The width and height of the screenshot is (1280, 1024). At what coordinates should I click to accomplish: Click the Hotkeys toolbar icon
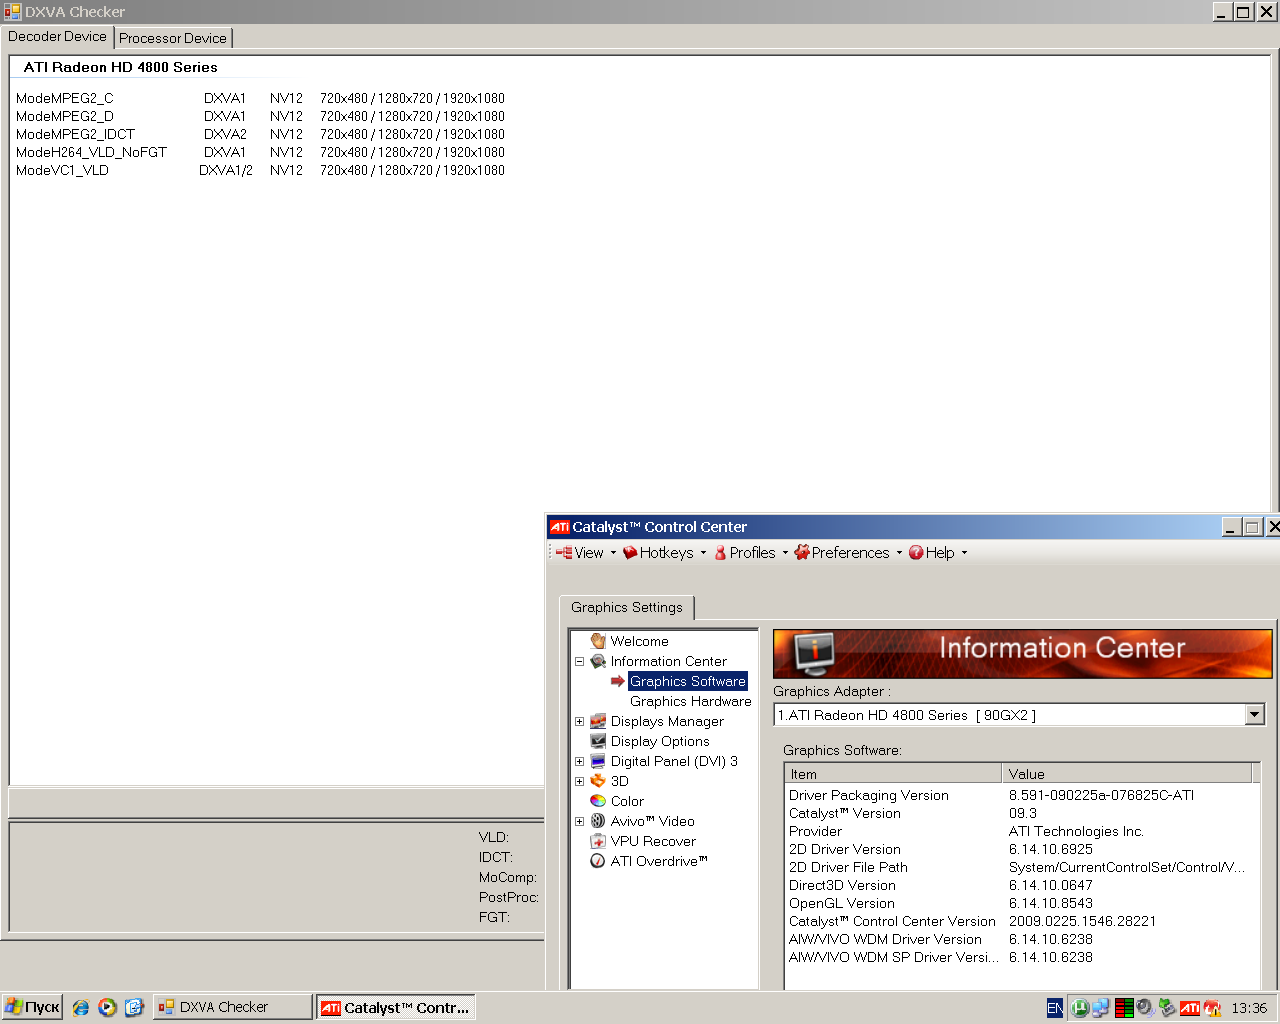point(630,553)
